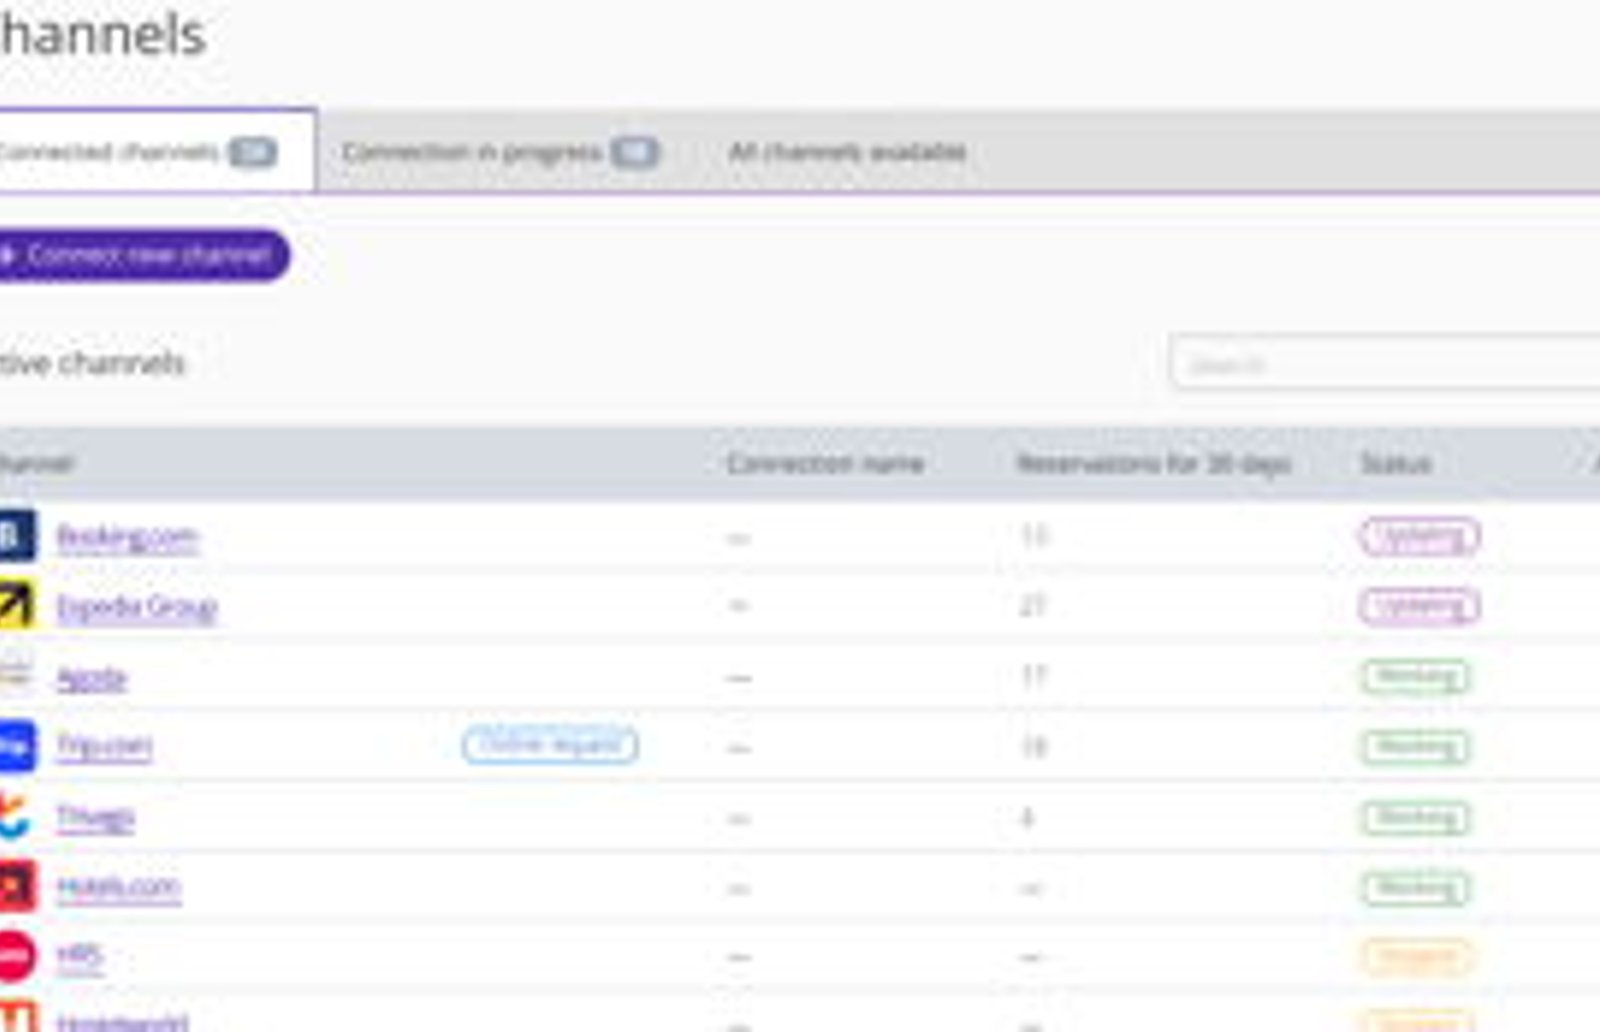
Task: Click the Updating status badge for Booking.com
Action: click(x=1419, y=537)
